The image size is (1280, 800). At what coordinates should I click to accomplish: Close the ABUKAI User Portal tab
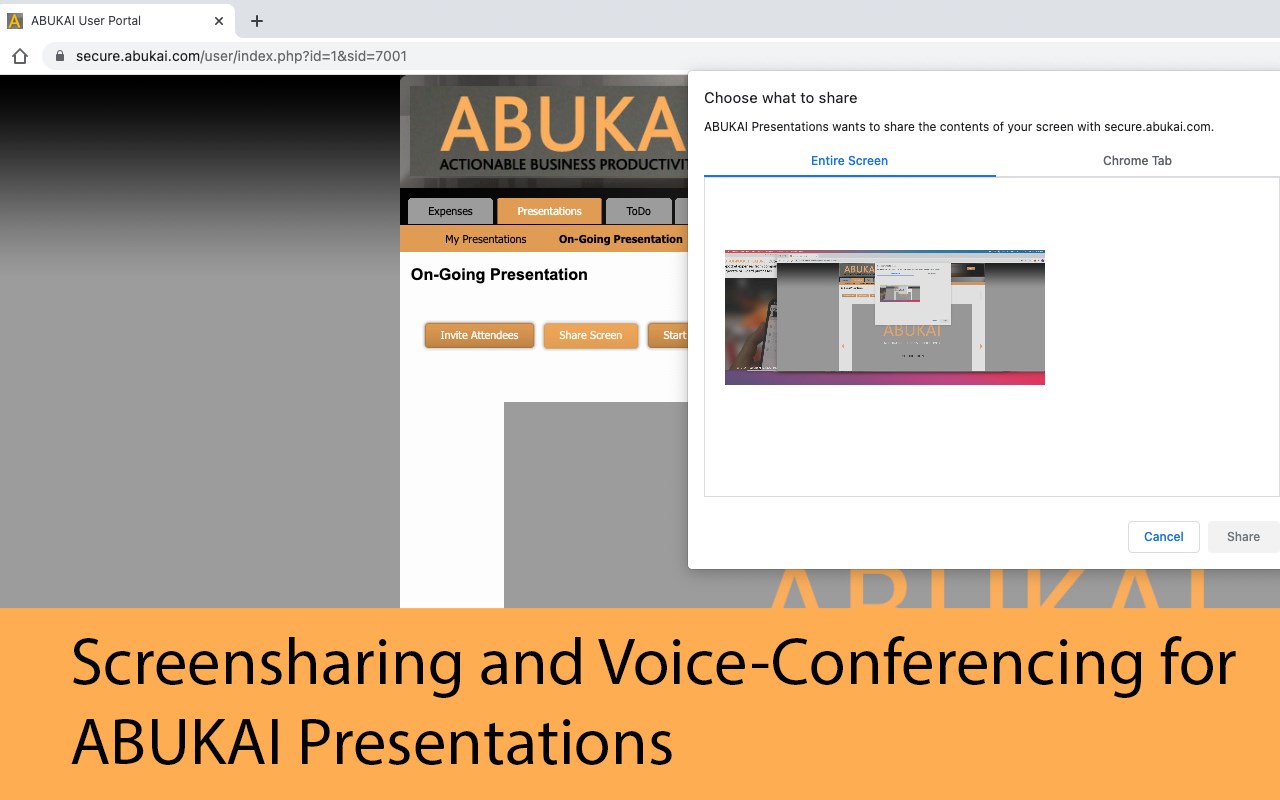(219, 20)
